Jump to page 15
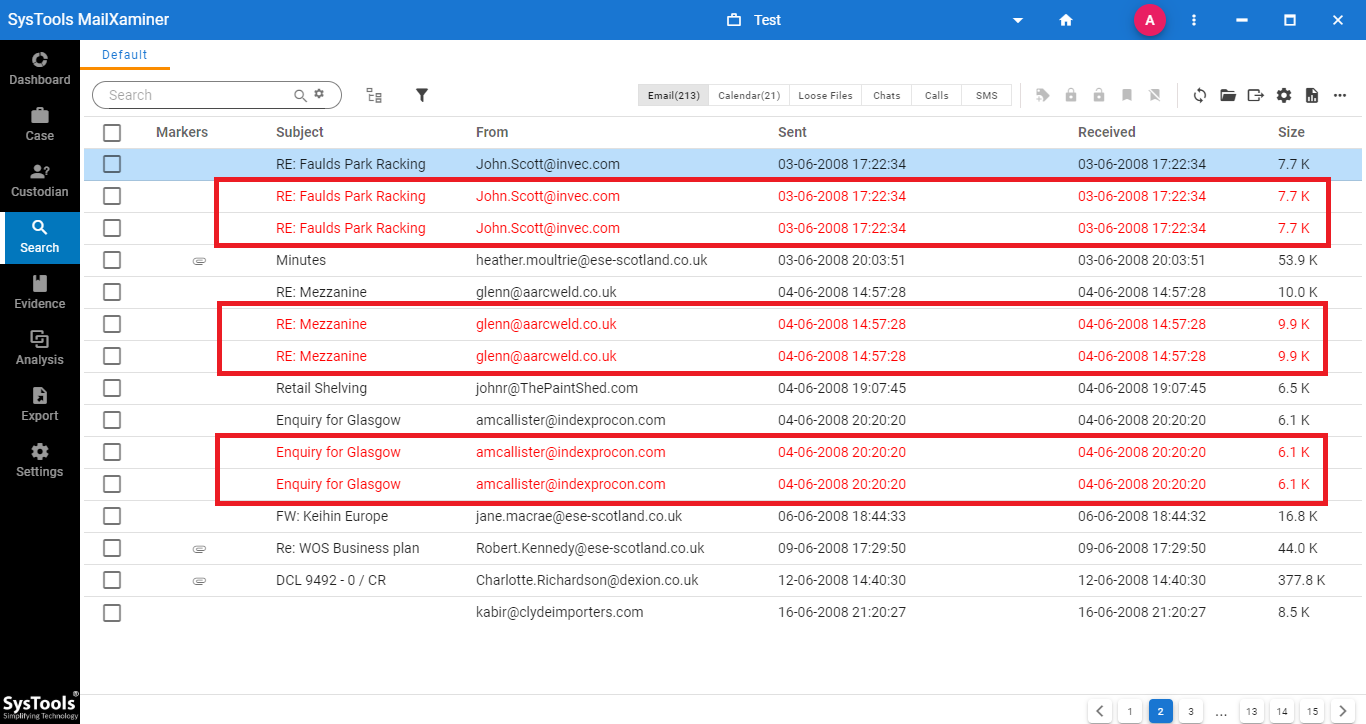Image resolution: width=1366 pixels, height=724 pixels. (x=1312, y=711)
